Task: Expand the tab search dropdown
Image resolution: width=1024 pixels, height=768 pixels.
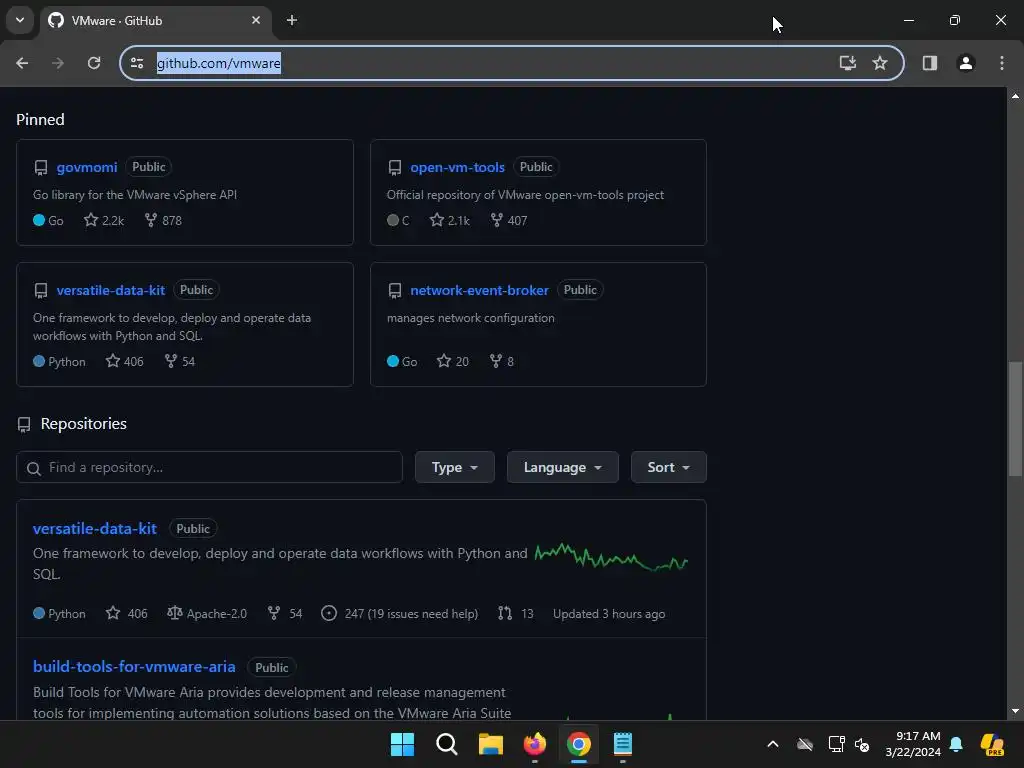Action: pyautogui.click(x=20, y=20)
